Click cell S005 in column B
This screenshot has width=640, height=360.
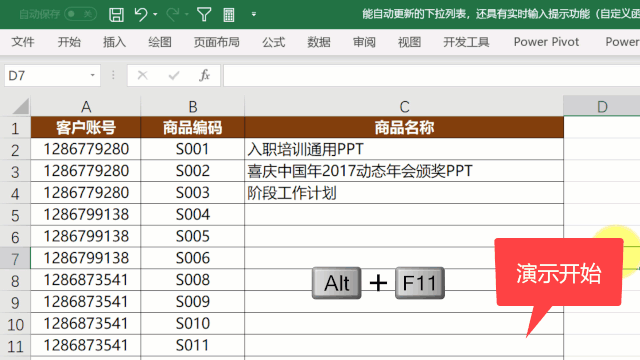point(193,237)
